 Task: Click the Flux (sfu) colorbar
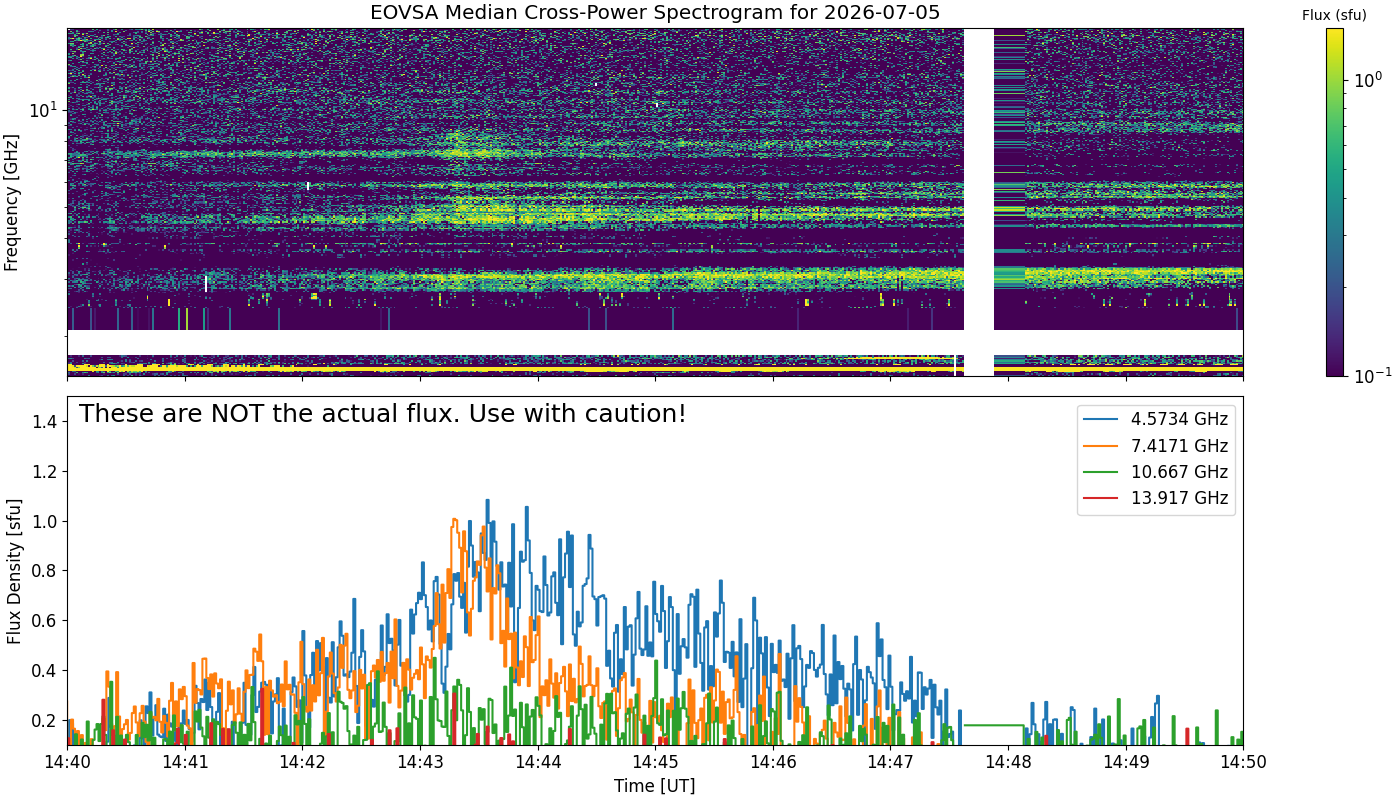tap(1335, 202)
